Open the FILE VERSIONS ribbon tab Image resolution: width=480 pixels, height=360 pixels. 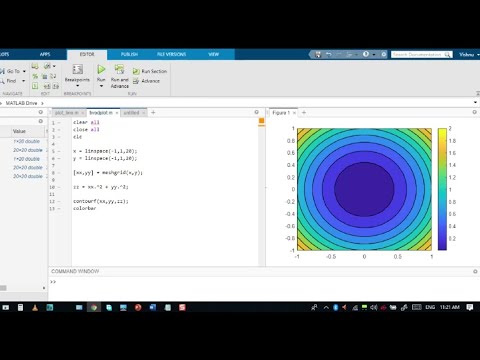click(x=171, y=54)
